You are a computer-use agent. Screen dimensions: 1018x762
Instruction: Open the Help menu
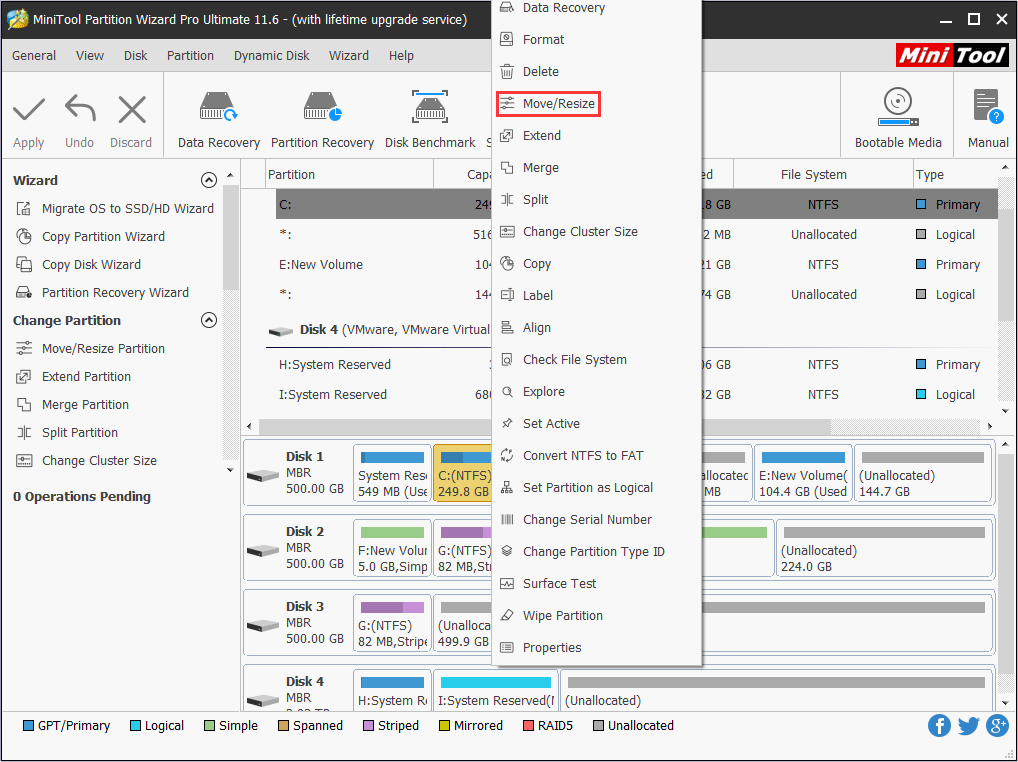pos(401,56)
